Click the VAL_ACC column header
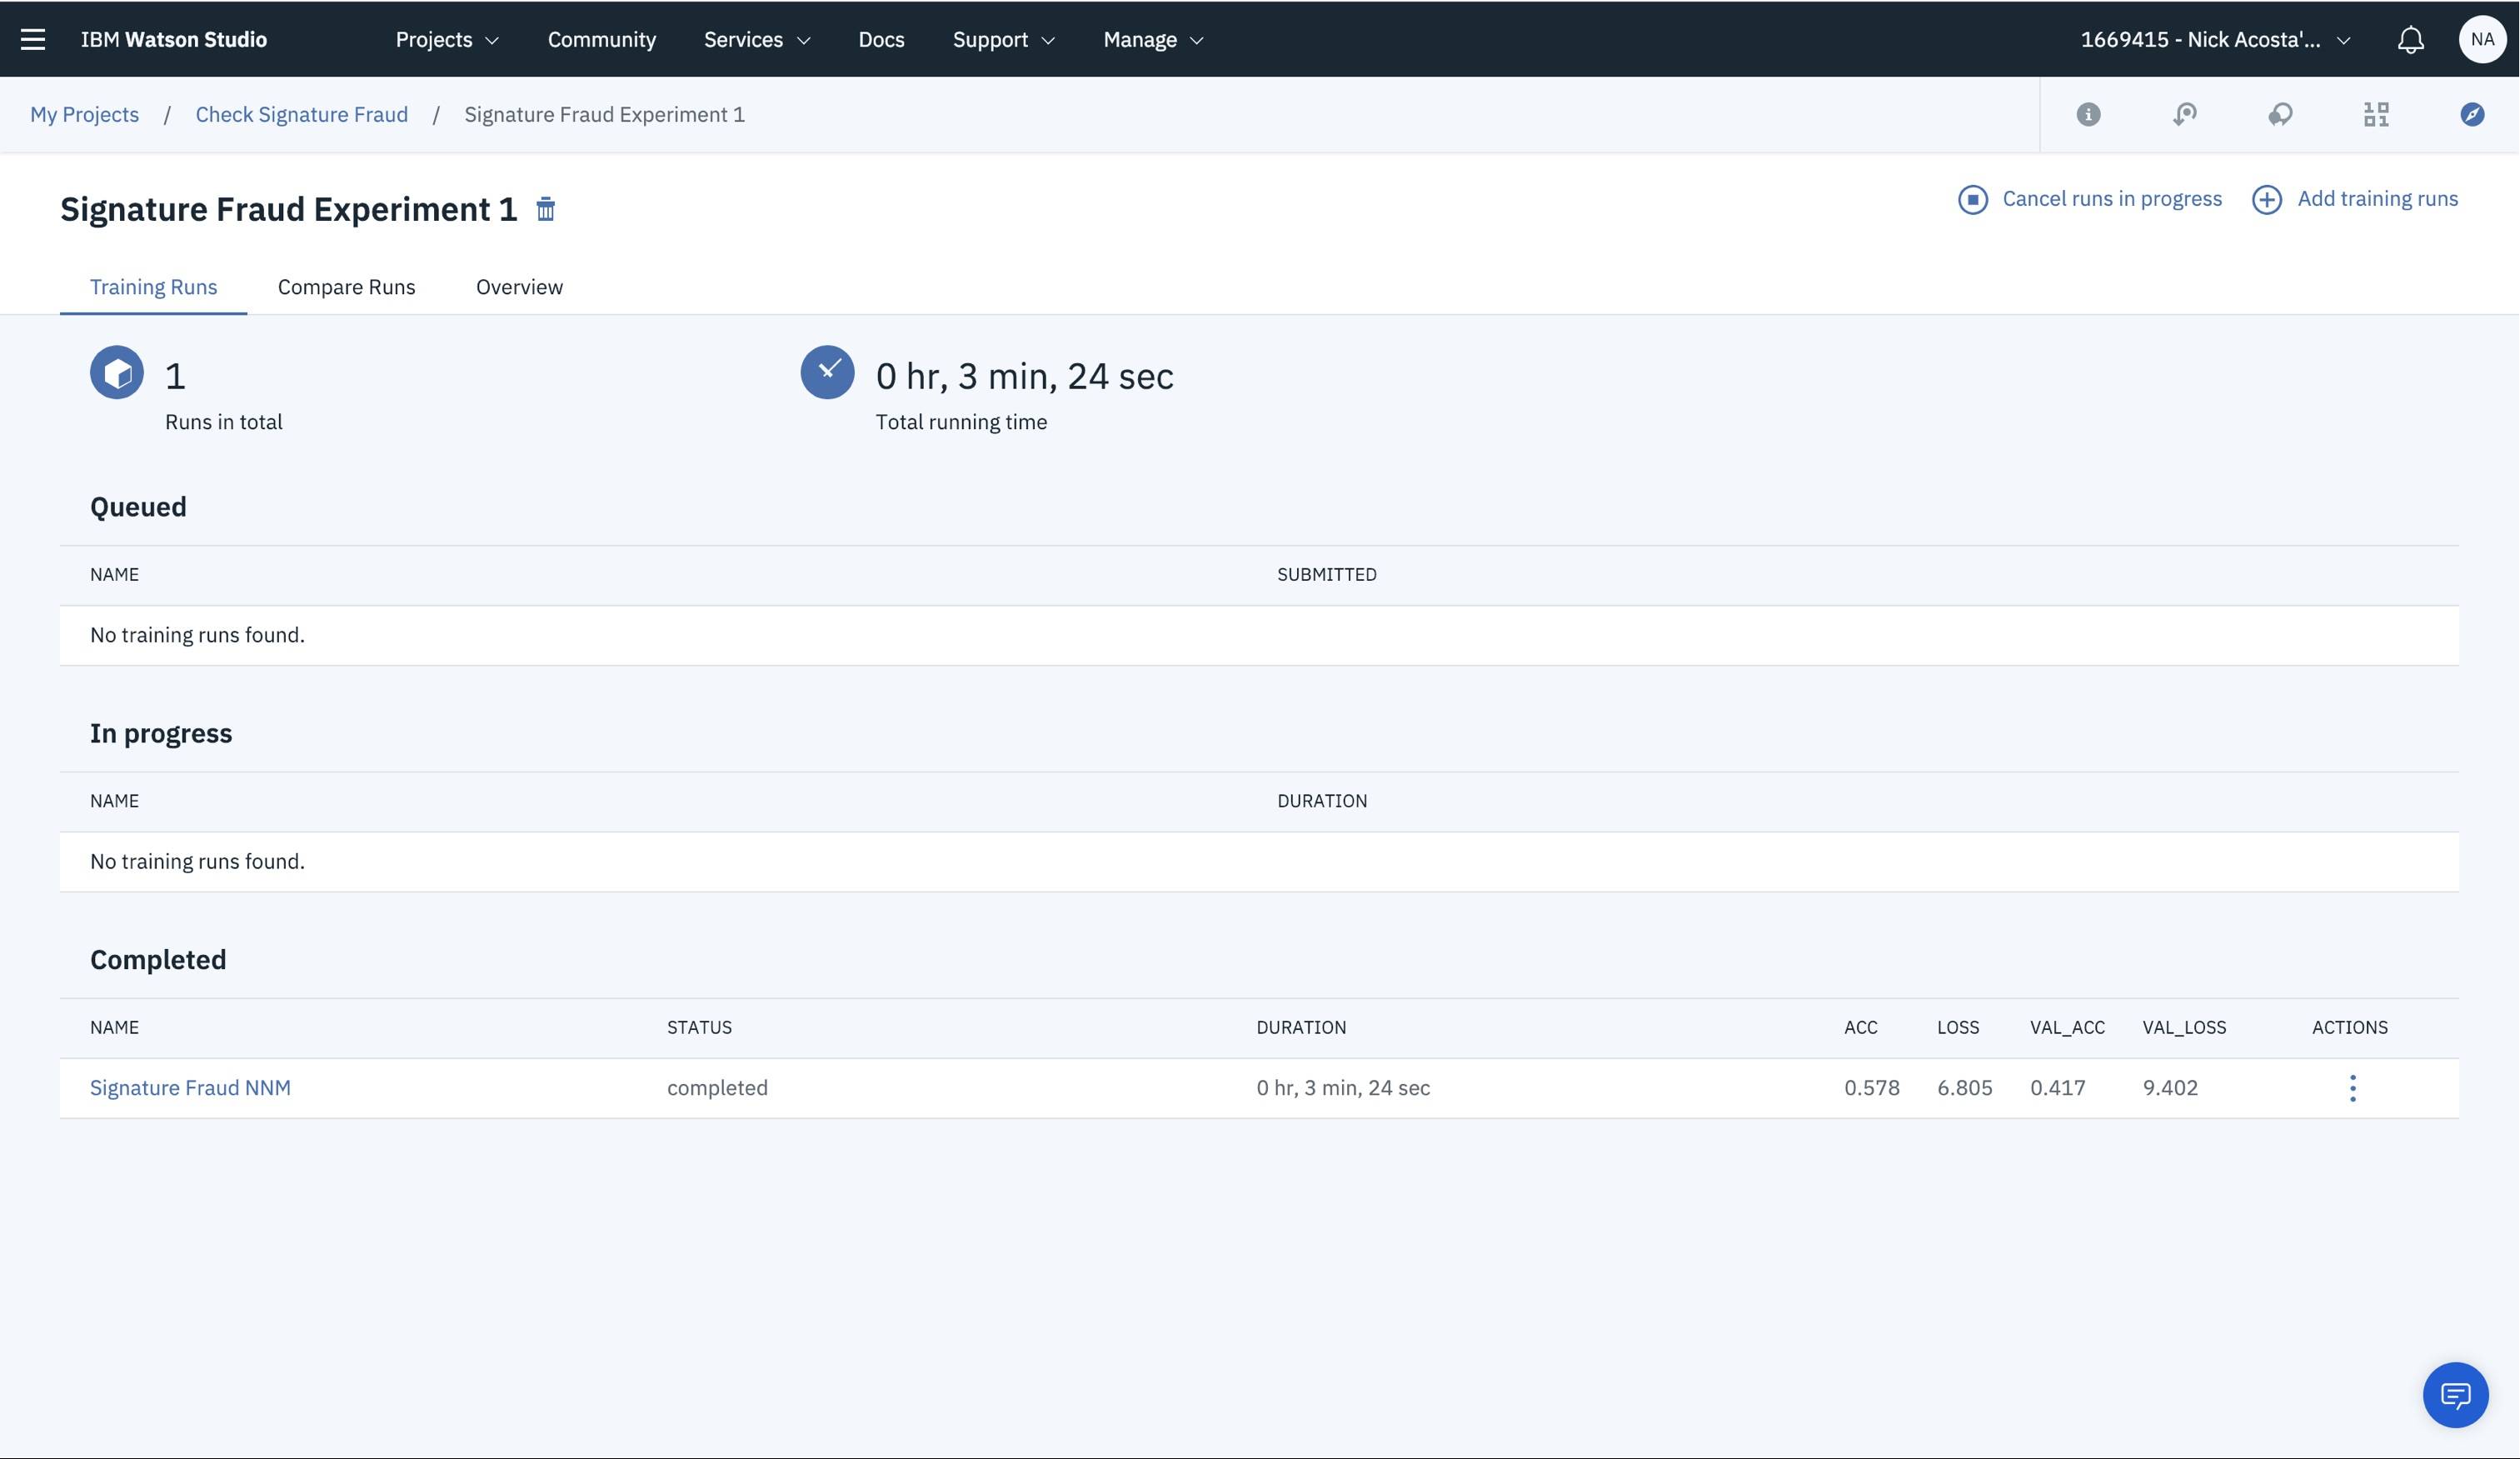Image resolution: width=2520 pixels, height=1459 pixels. [2067, 1027]
